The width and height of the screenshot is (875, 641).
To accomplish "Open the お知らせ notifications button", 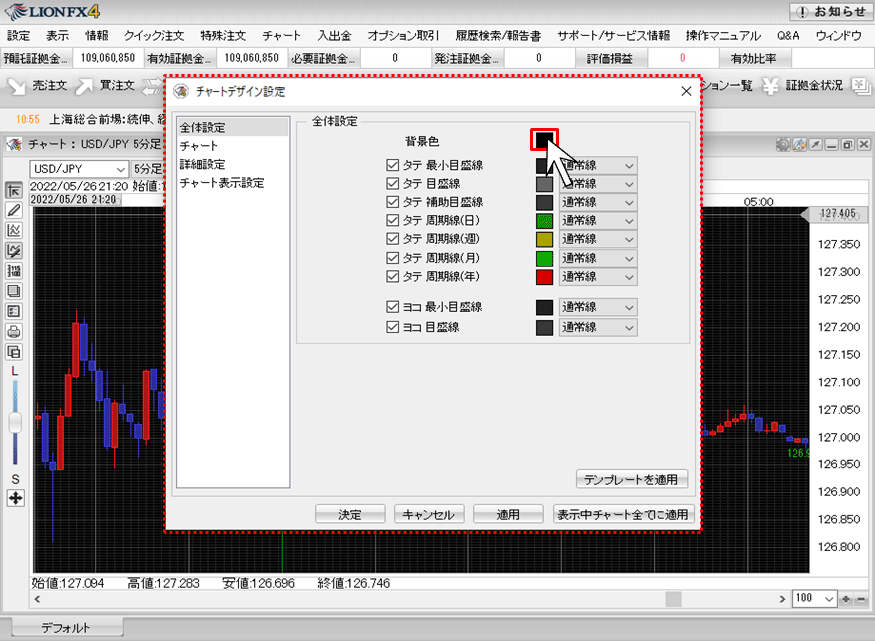I will (x=830, y=12).
